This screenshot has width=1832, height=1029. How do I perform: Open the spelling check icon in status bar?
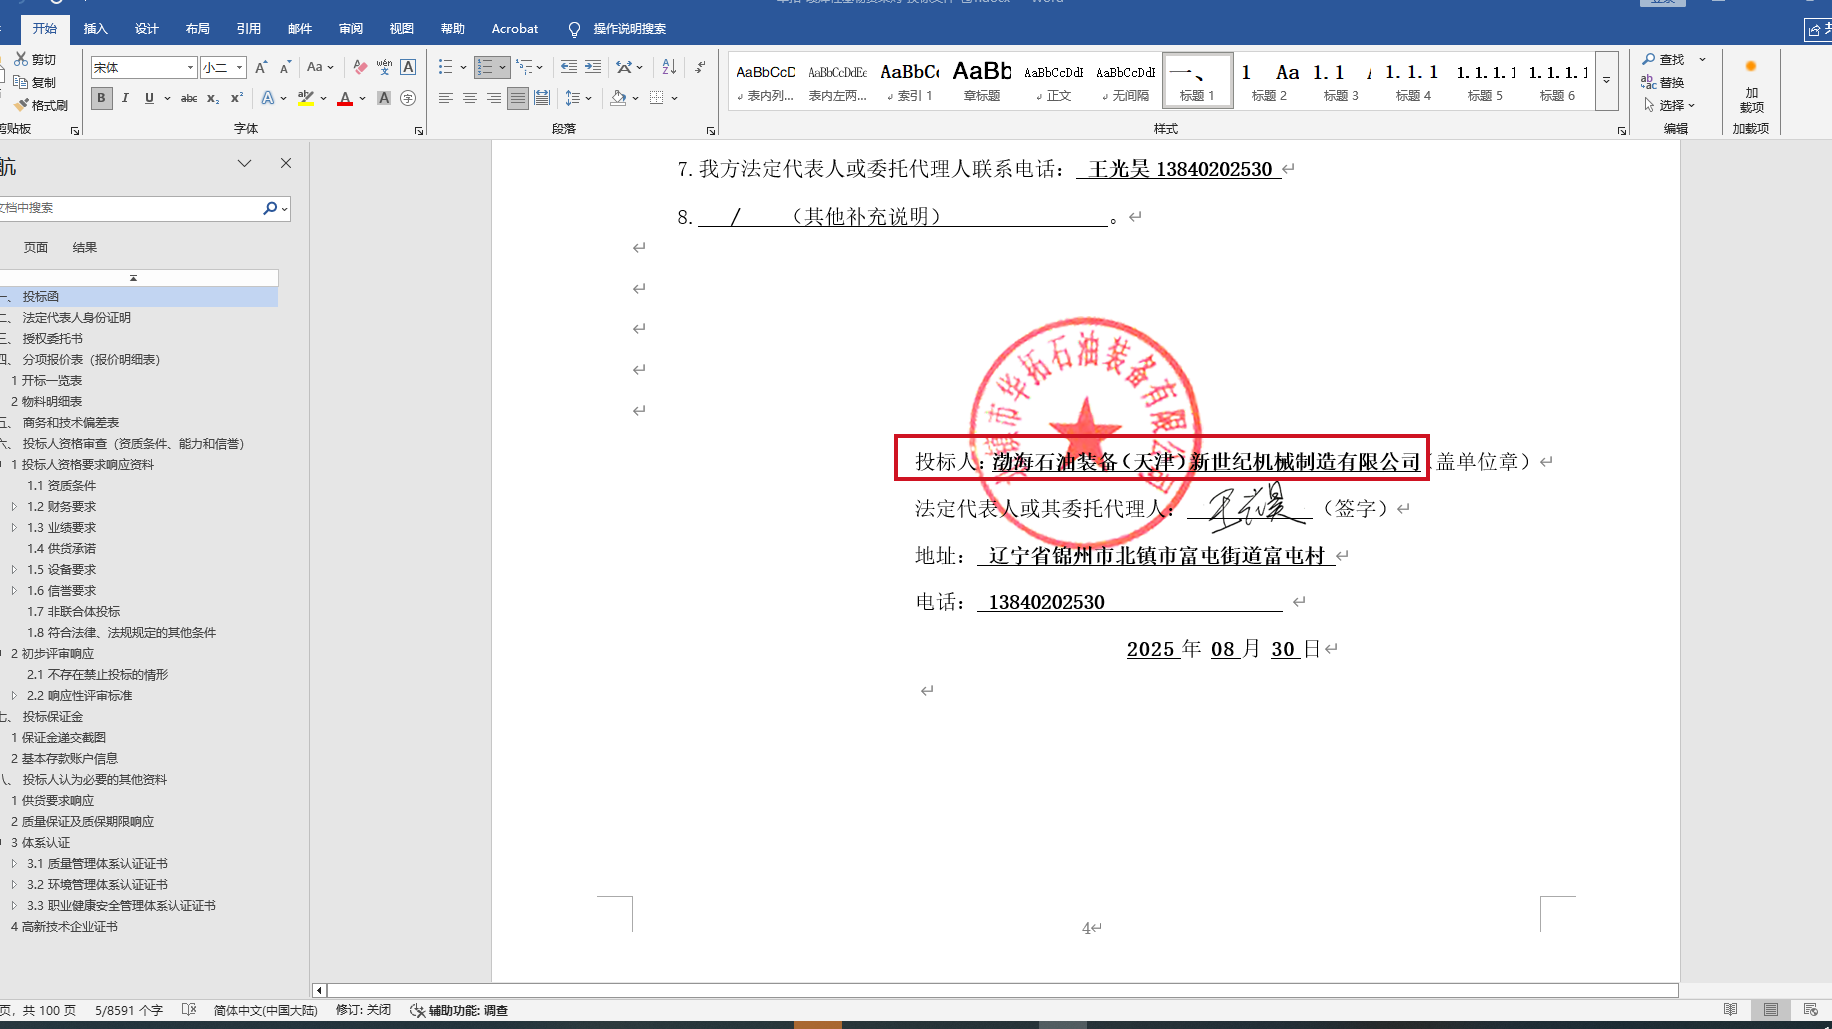pyautogui.click(x=189, y=1010)
